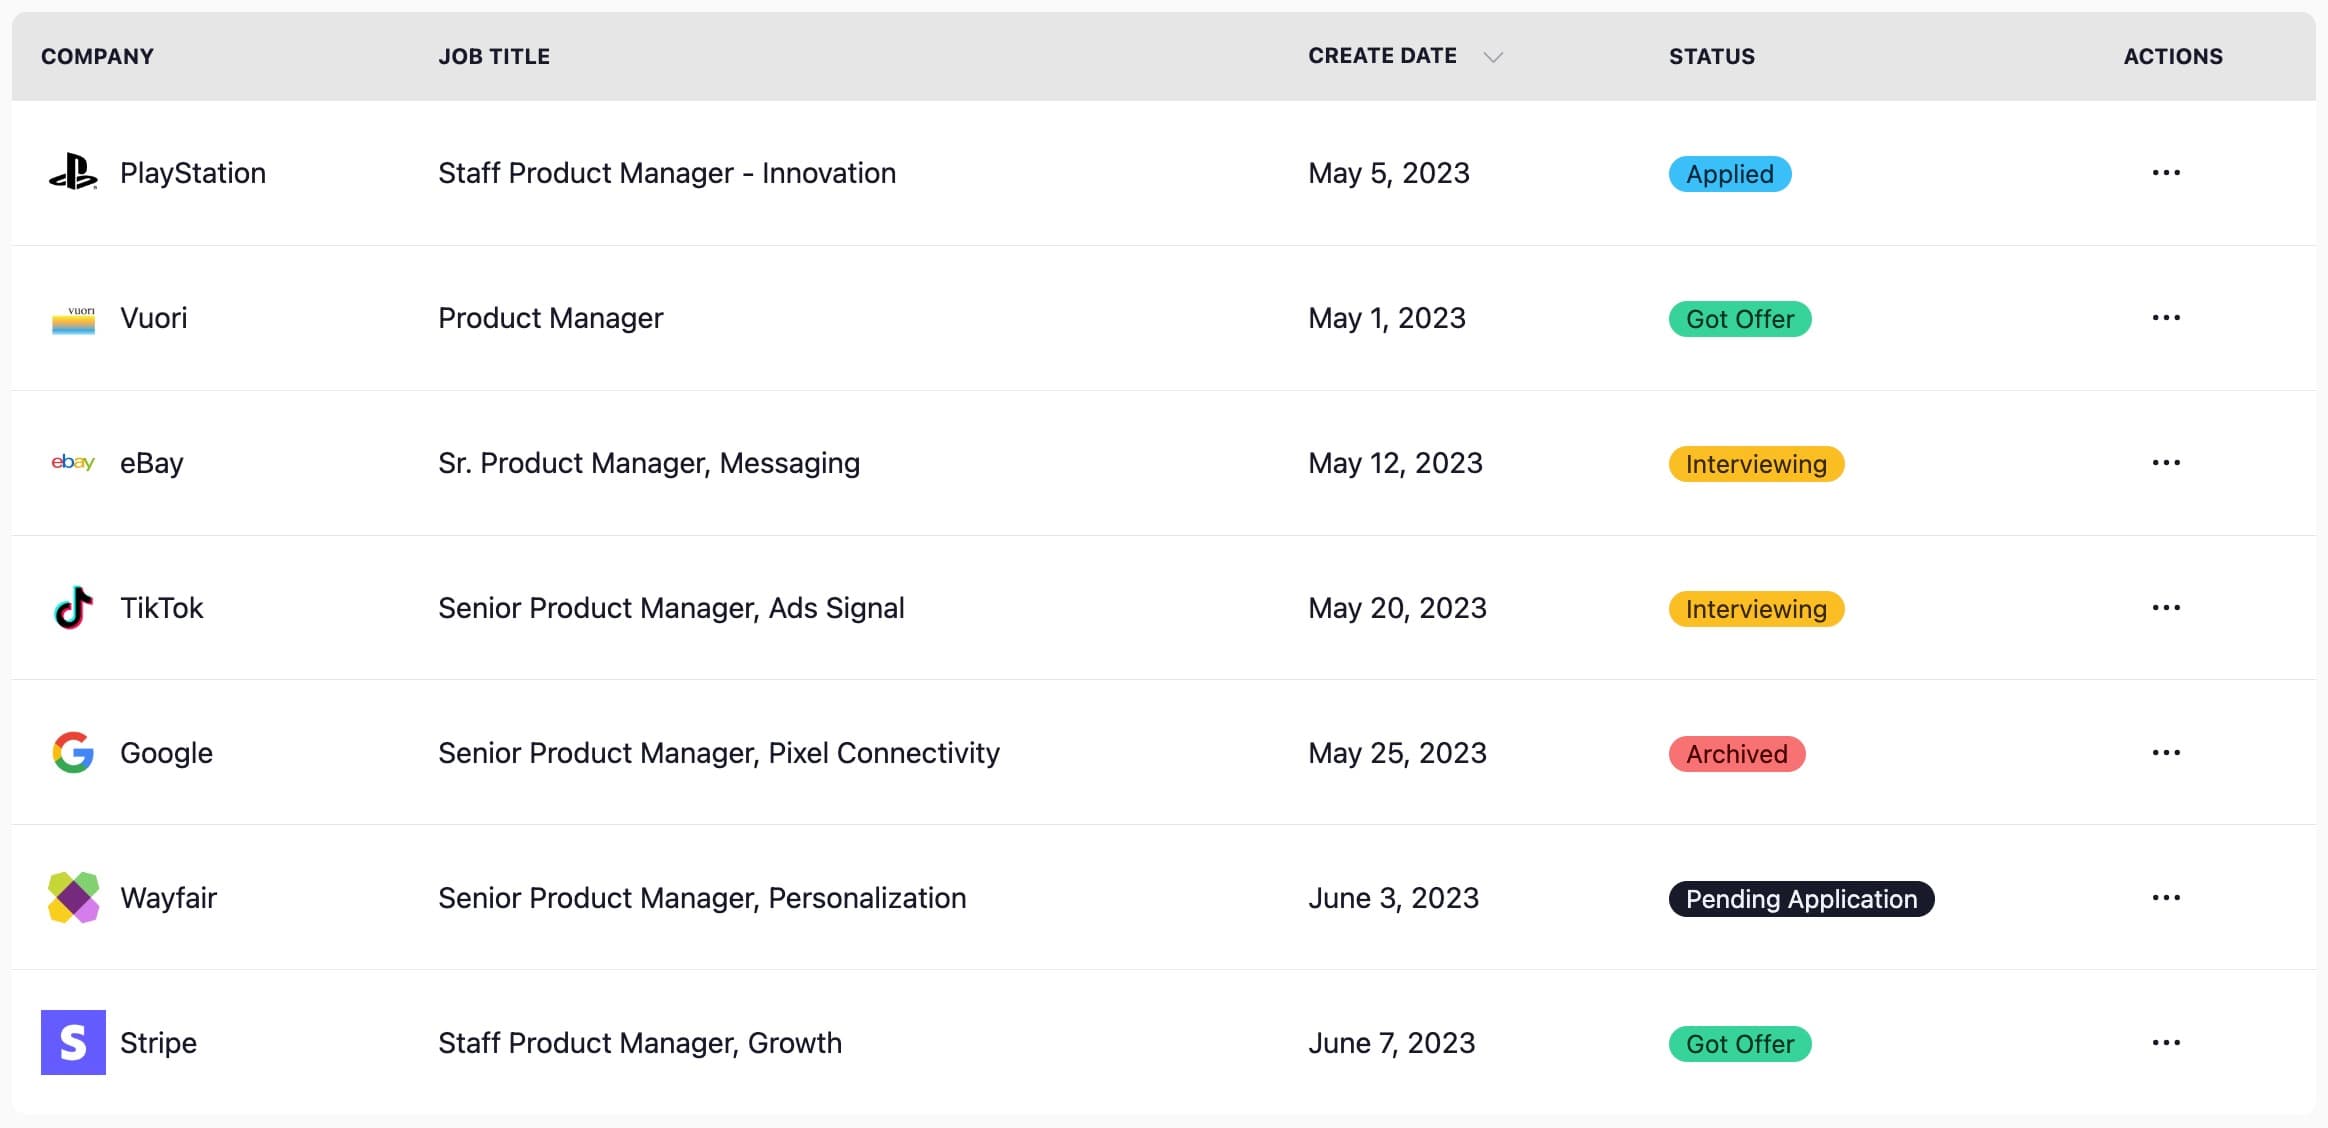Click the PlayStation company logo
This screenshot has width=2328, height=1128.
(x=71, y=172)
